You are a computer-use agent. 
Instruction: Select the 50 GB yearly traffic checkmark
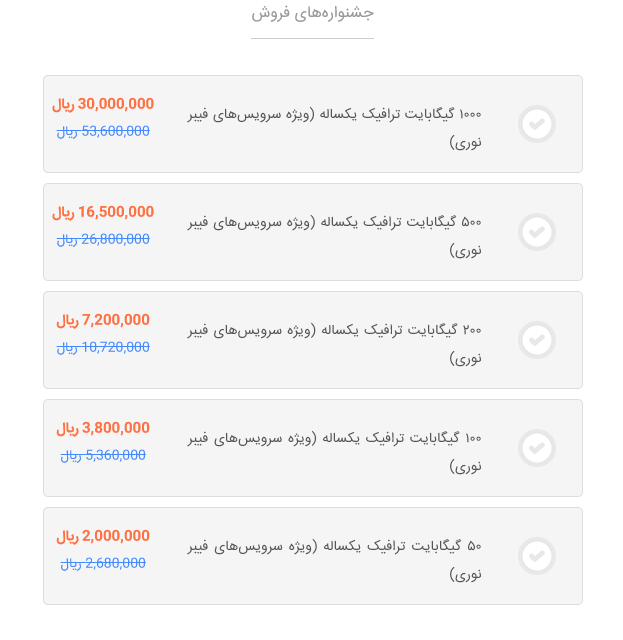(536, 556)
